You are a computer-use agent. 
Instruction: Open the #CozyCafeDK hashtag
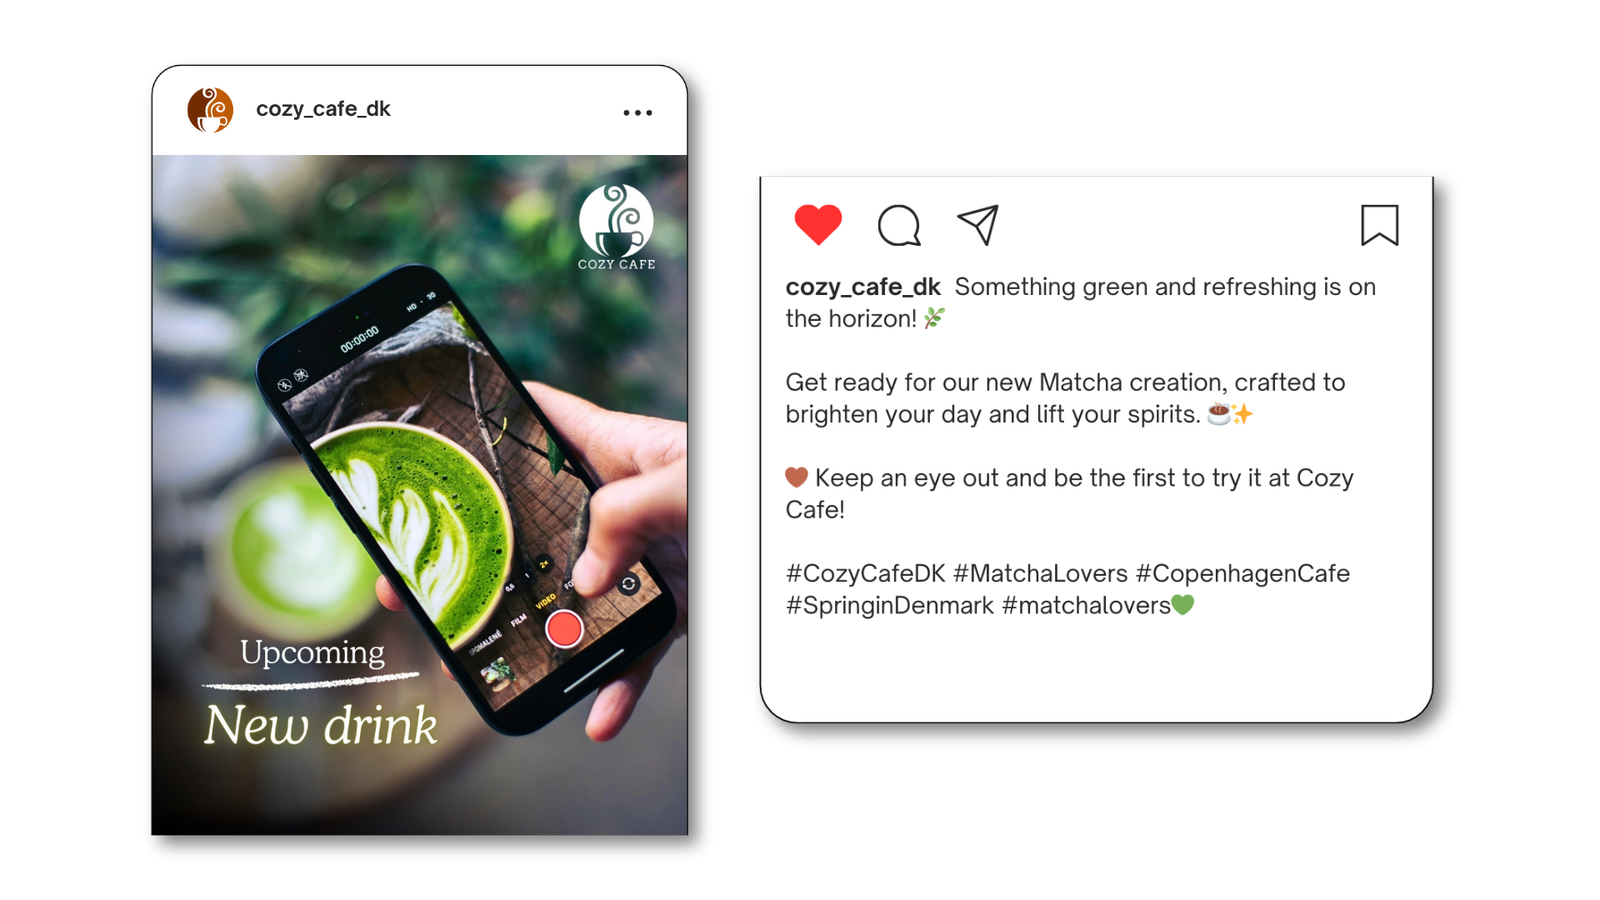tap(865, 573)
